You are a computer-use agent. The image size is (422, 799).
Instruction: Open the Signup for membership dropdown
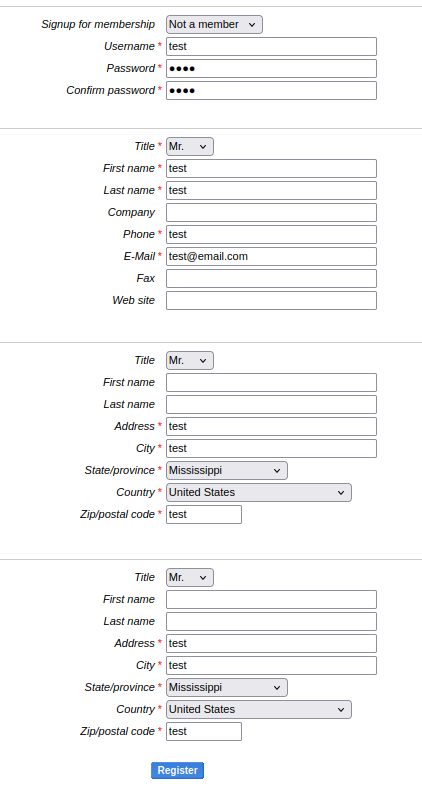pos(214,24)
